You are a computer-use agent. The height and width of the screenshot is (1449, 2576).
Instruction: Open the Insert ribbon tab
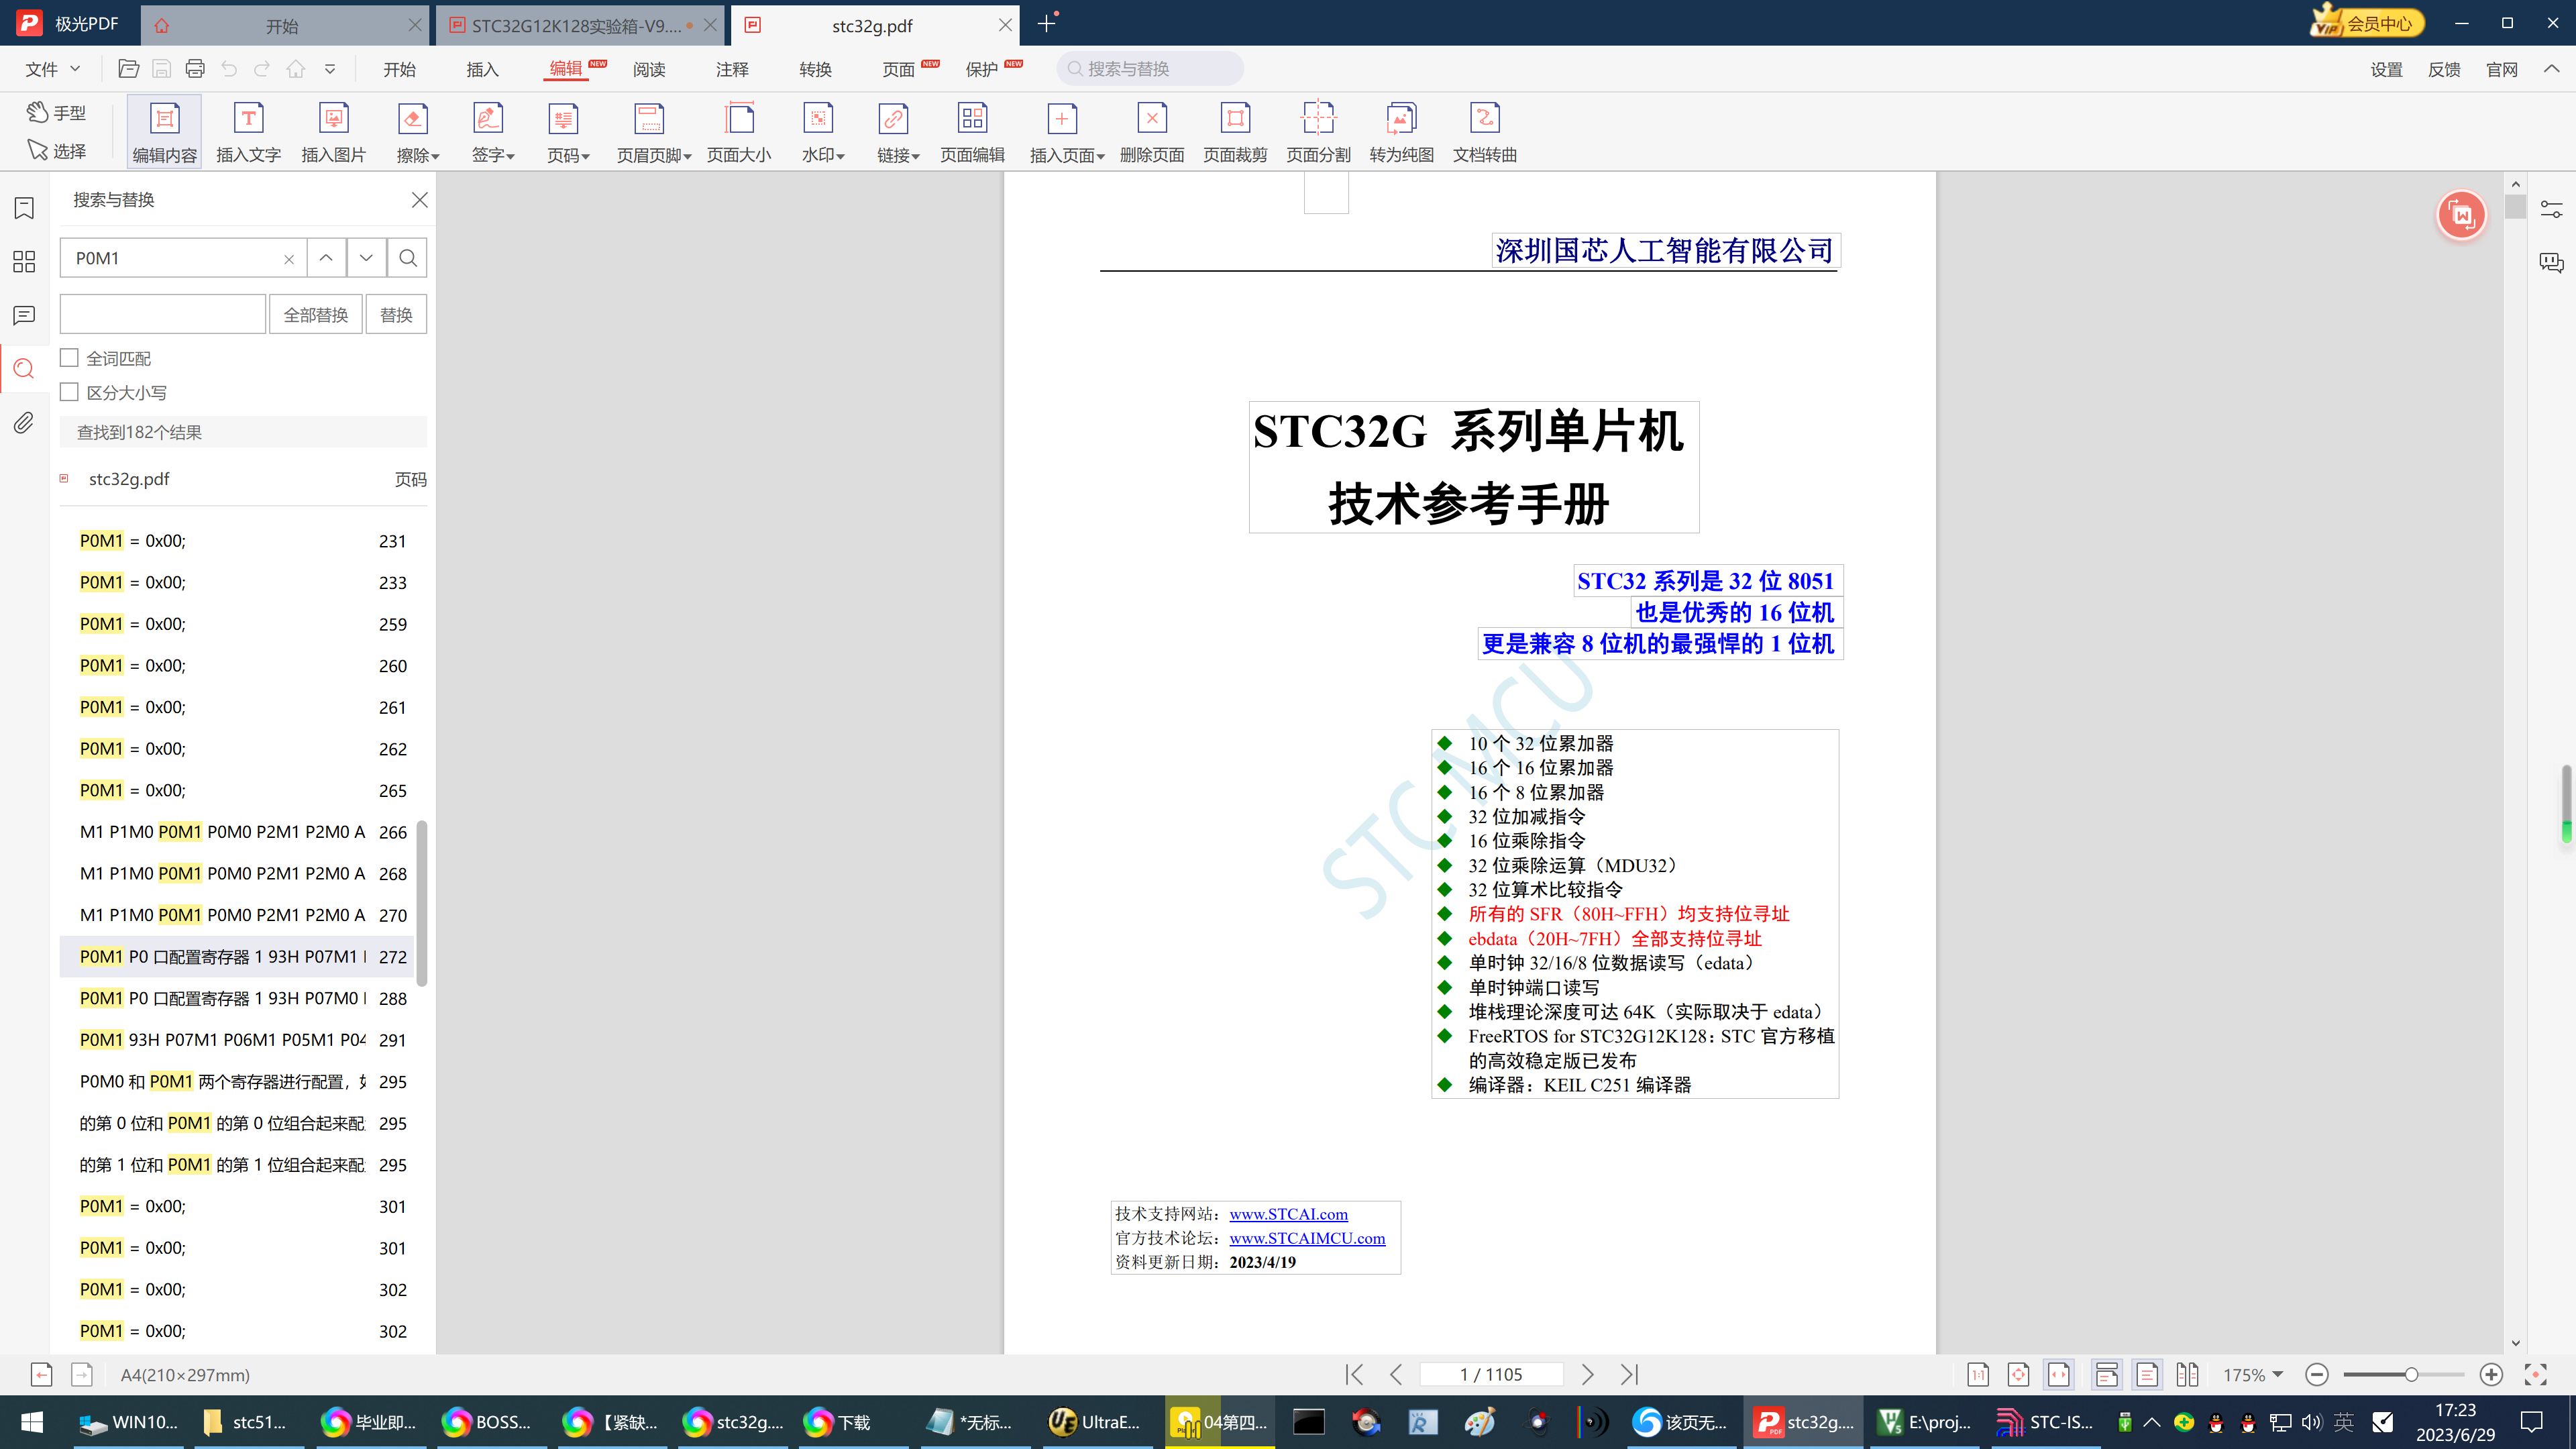482,69
